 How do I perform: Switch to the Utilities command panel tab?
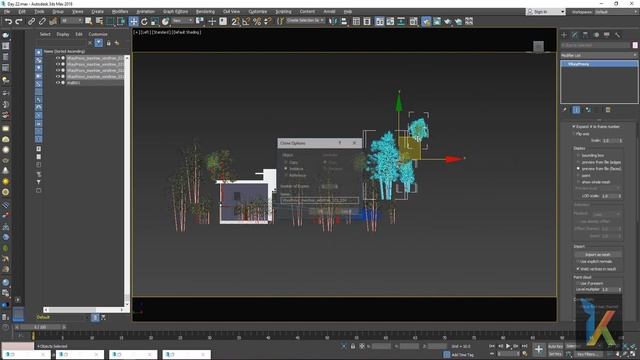coord(617,35)
